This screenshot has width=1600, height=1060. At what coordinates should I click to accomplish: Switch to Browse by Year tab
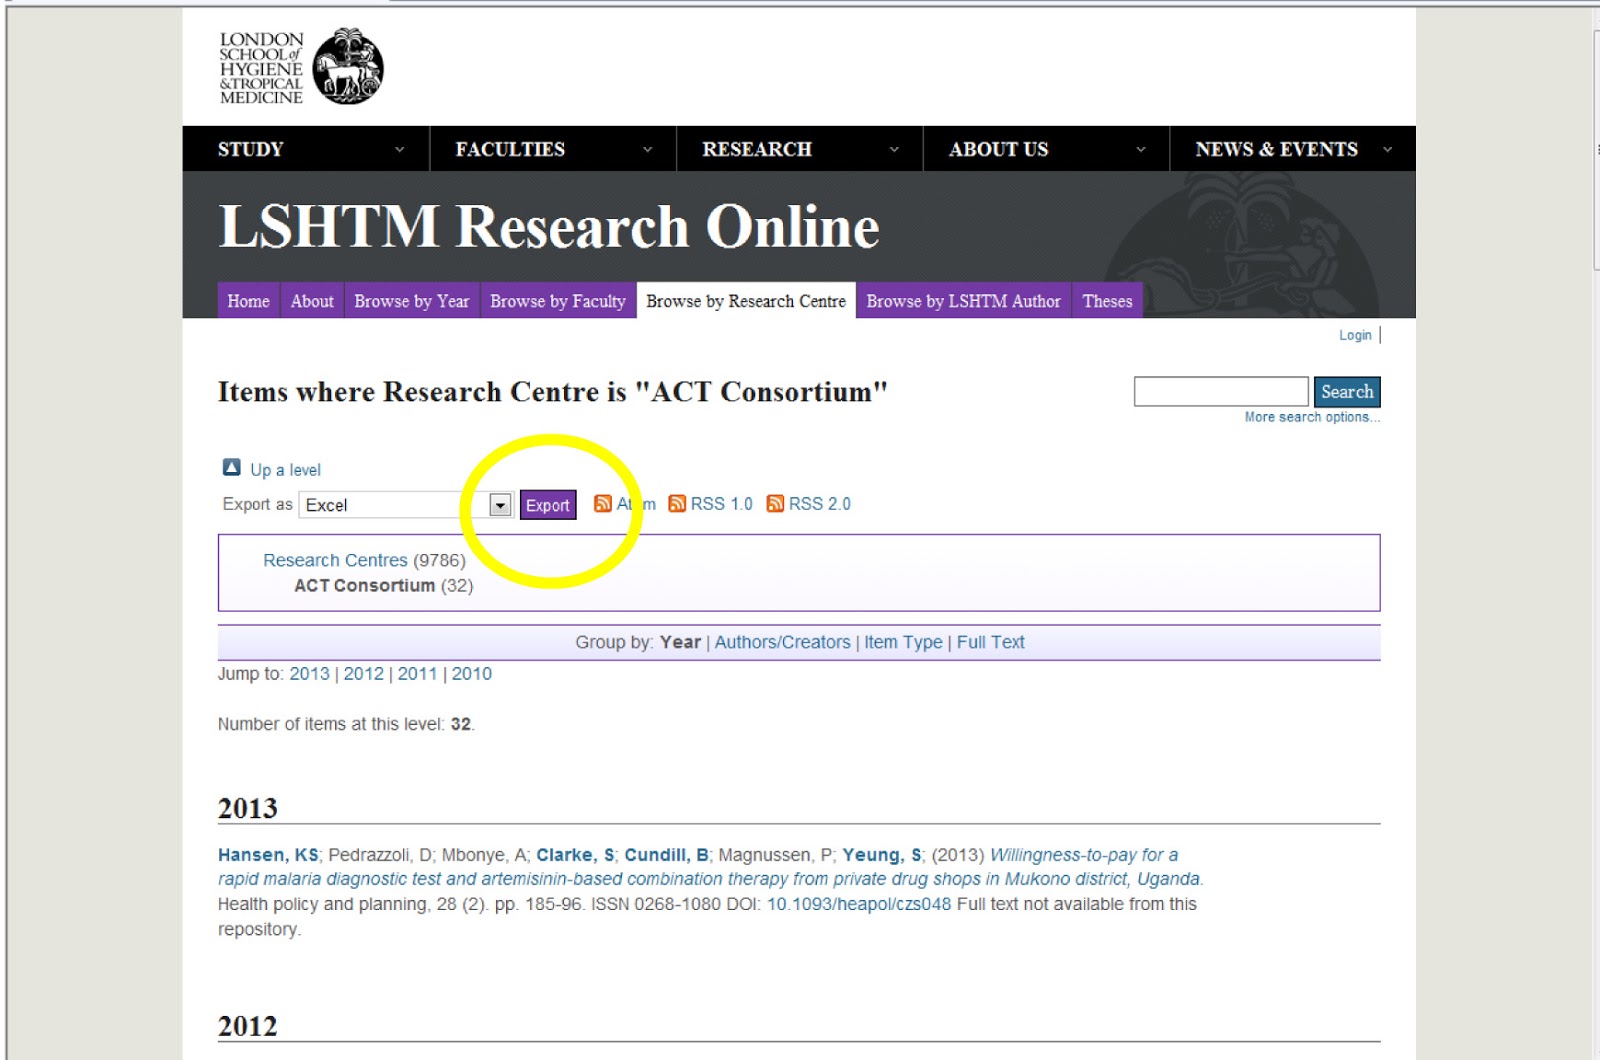[x=411, y=301]
